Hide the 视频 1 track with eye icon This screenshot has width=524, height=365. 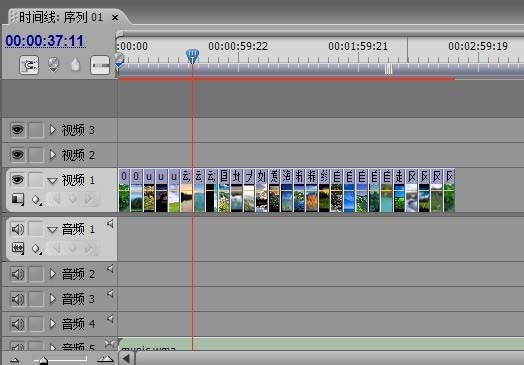(x=18, y=180)
